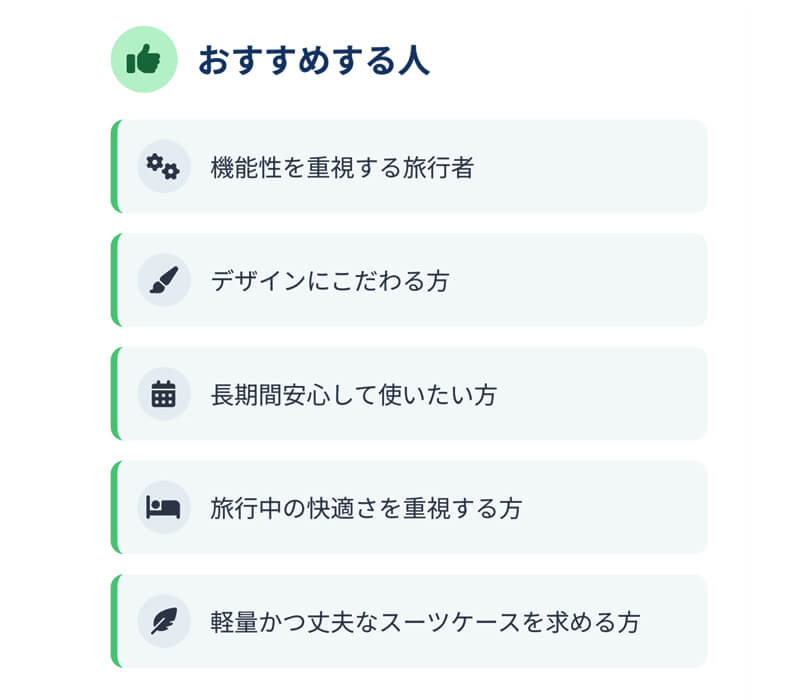The height and width of the screenshot is (700, 800).
Task: Click green accent bar of the 軽量かつ丈夫 card
Action: 114,621
